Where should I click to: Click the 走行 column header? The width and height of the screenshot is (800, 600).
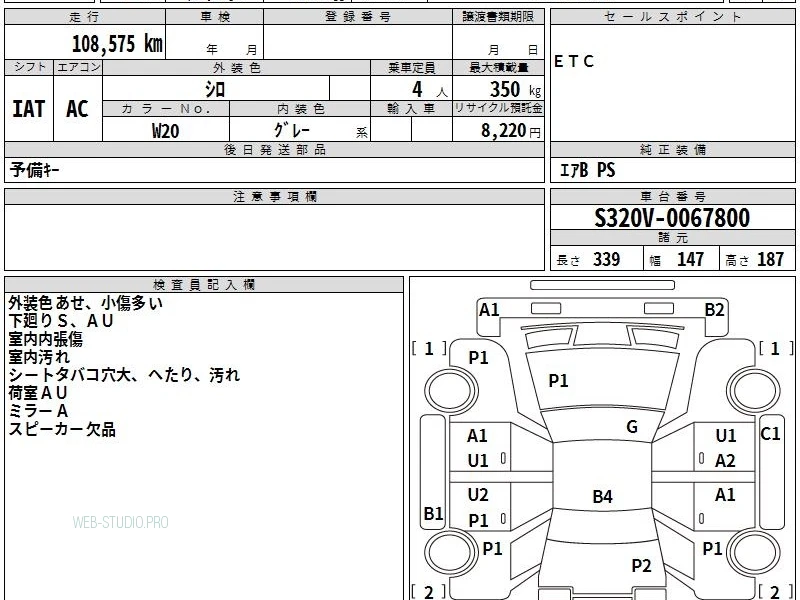[85, 17]
